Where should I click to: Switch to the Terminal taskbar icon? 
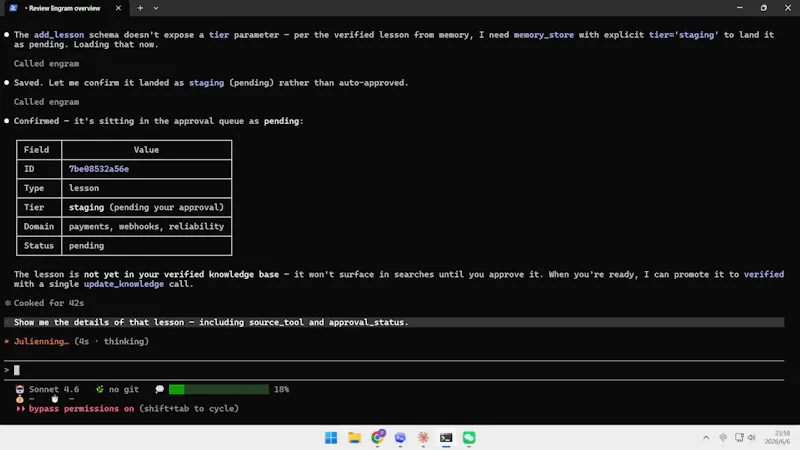click(x=446, y=438)
